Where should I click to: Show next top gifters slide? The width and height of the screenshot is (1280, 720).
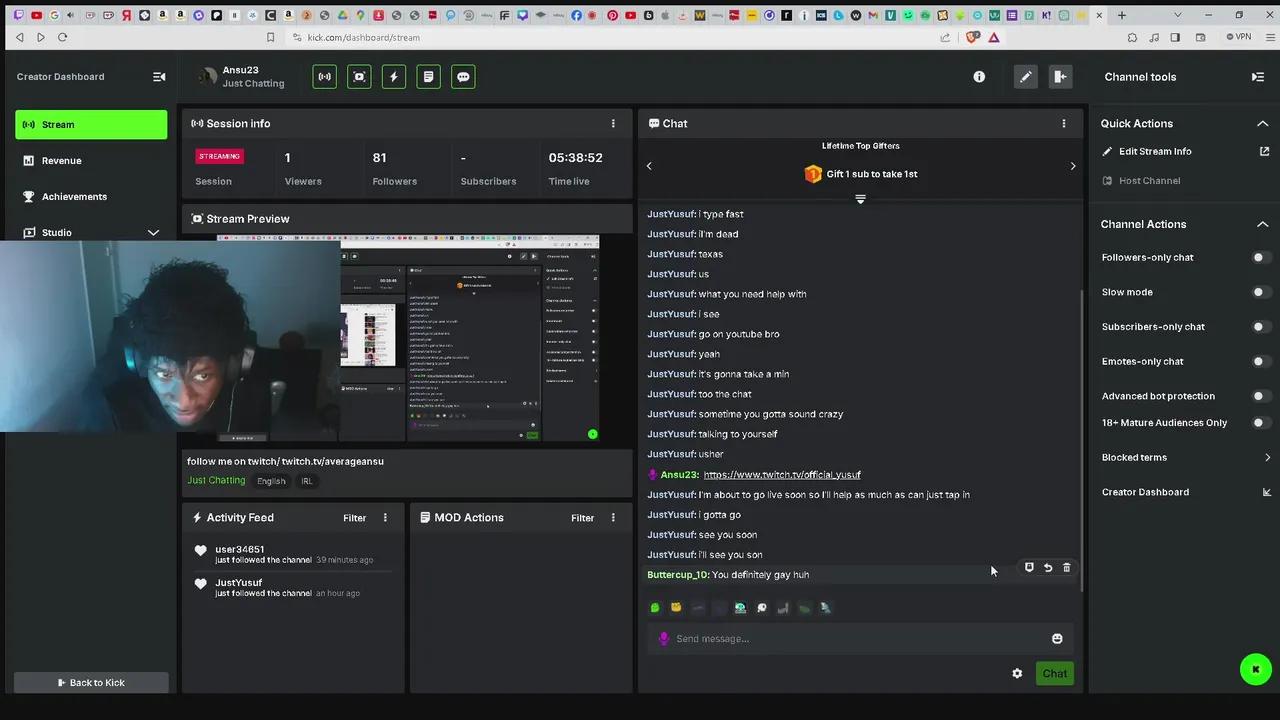pos(1073,166)
